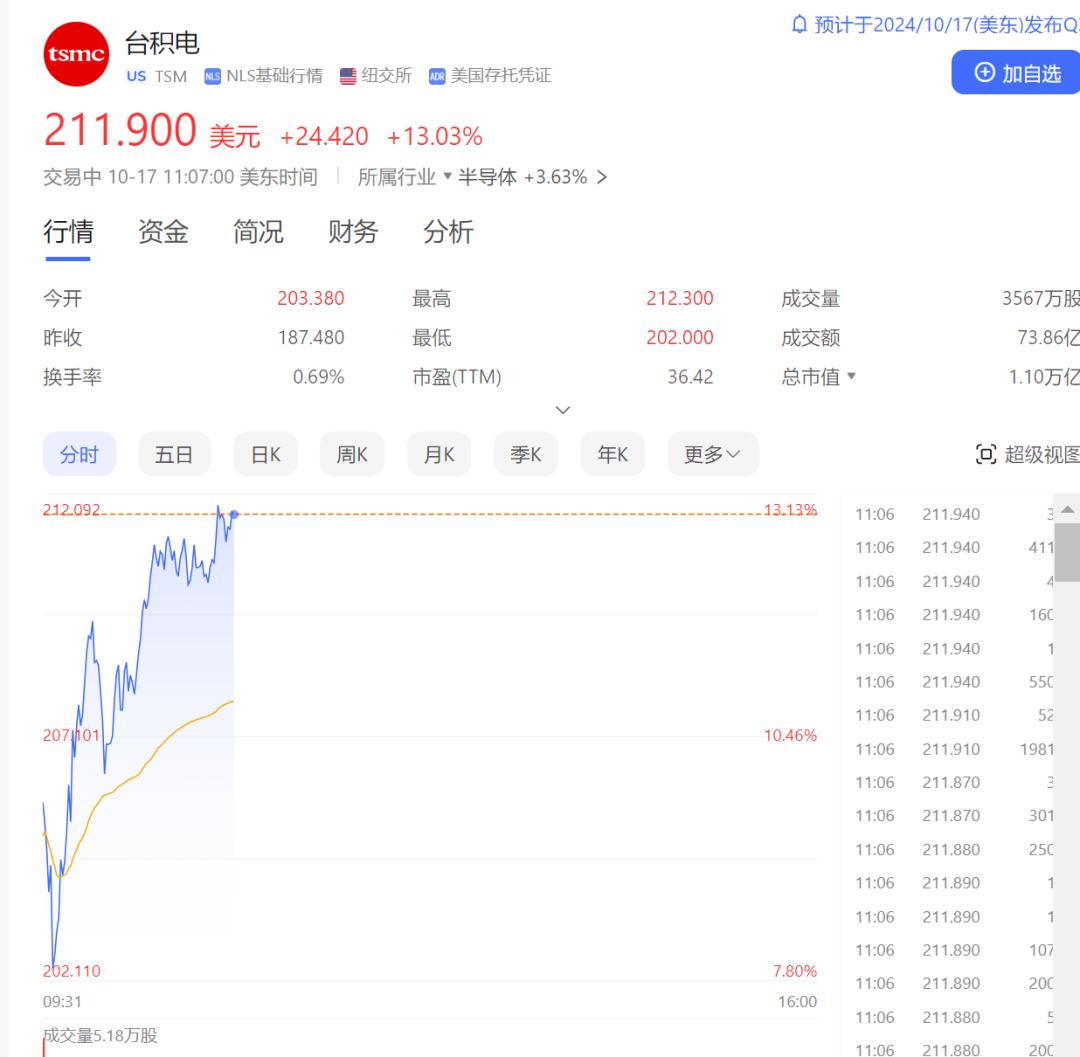Viewport: 1080px width, 1057px height.
Task: Click the 16:00 time axis label
Action: (798, 1002)
